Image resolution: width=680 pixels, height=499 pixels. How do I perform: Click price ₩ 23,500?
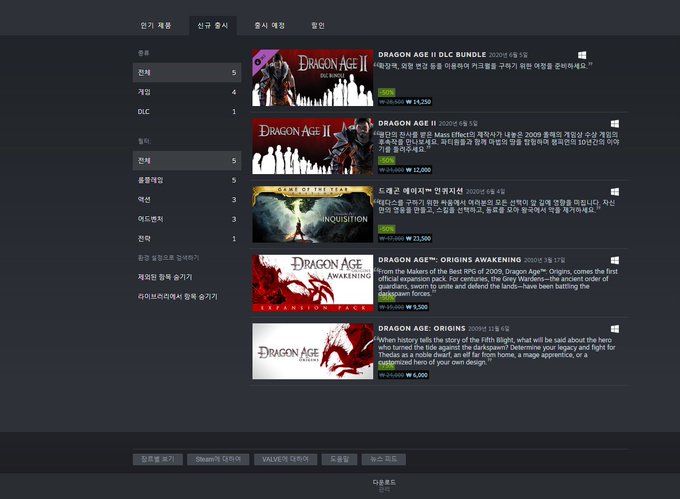pyautogui.click(x=418, y=238)
